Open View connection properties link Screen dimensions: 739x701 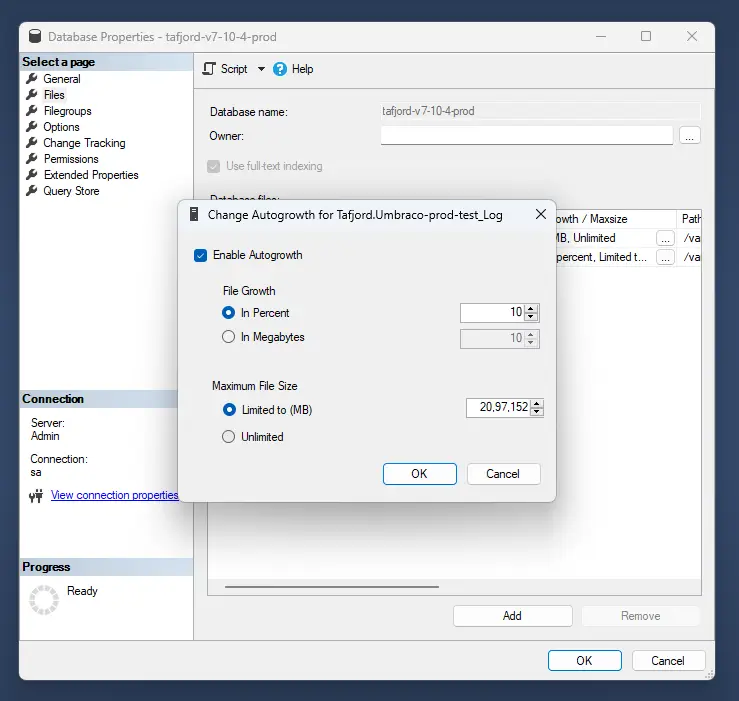[x=114, y=495]
